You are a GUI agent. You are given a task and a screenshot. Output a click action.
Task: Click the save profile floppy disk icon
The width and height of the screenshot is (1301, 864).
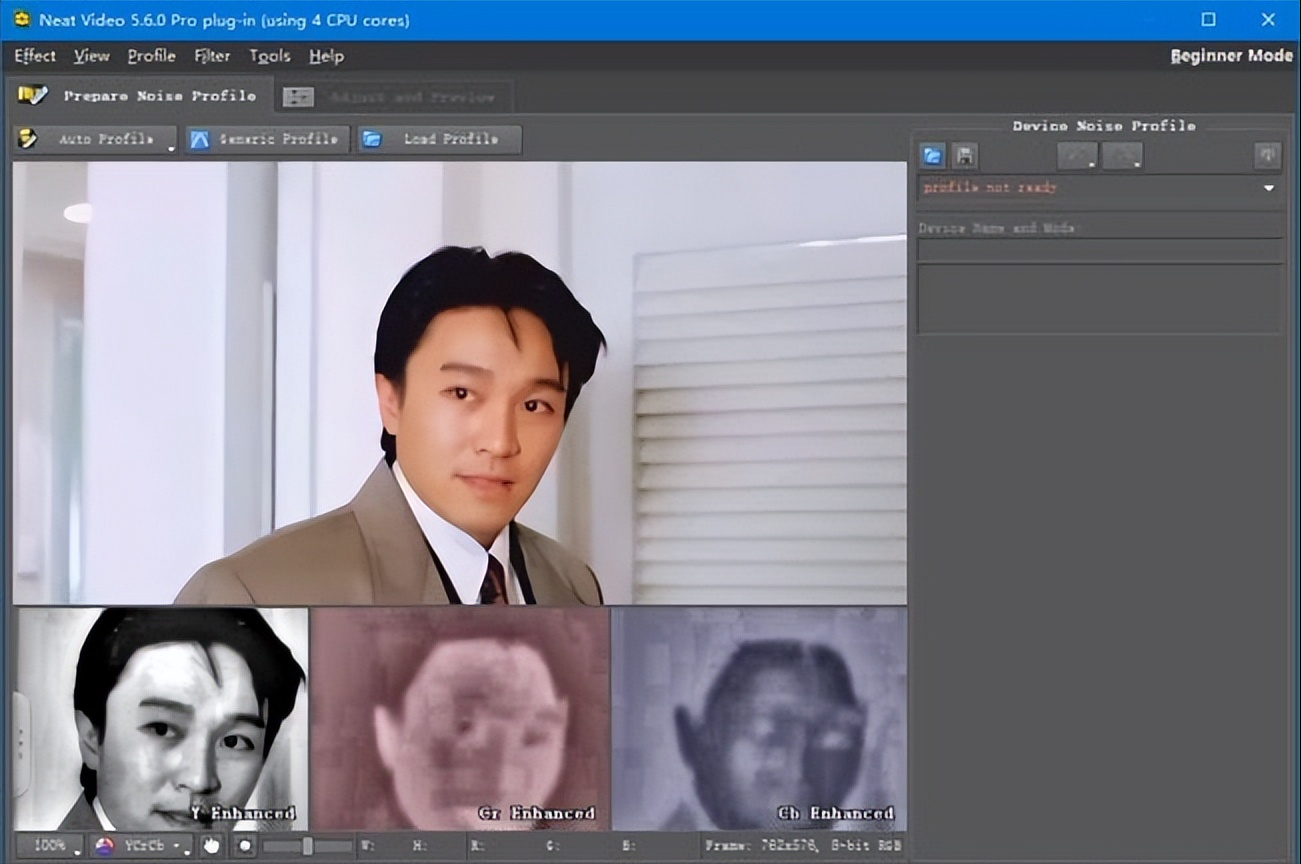pos(964,156)
